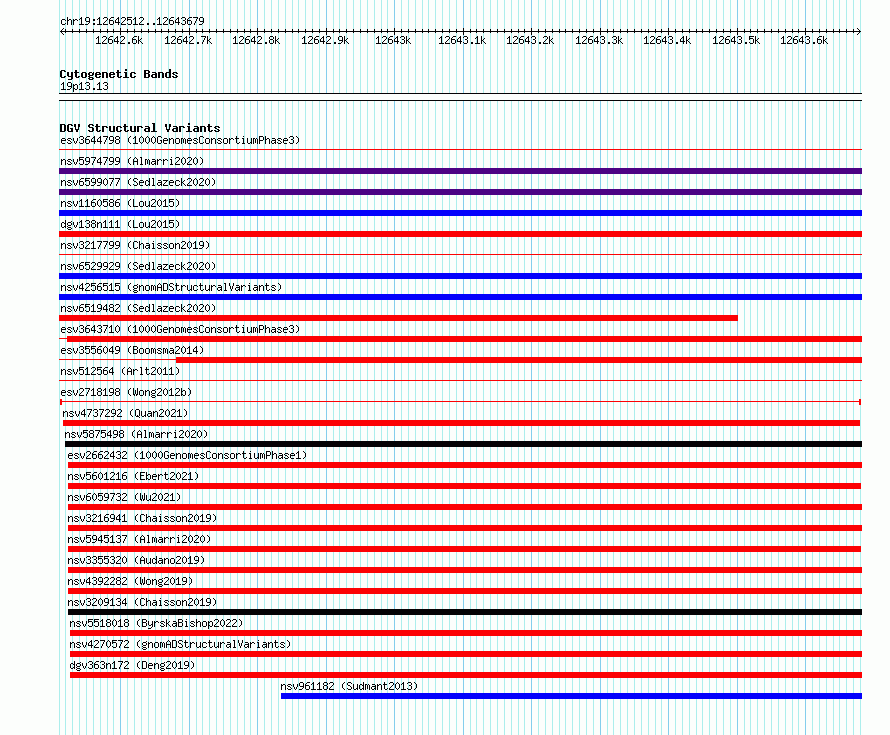Select the nsv5601216 (Ebert2021) label
This screenshot has height=735, width=890.
tap(133, 476)
